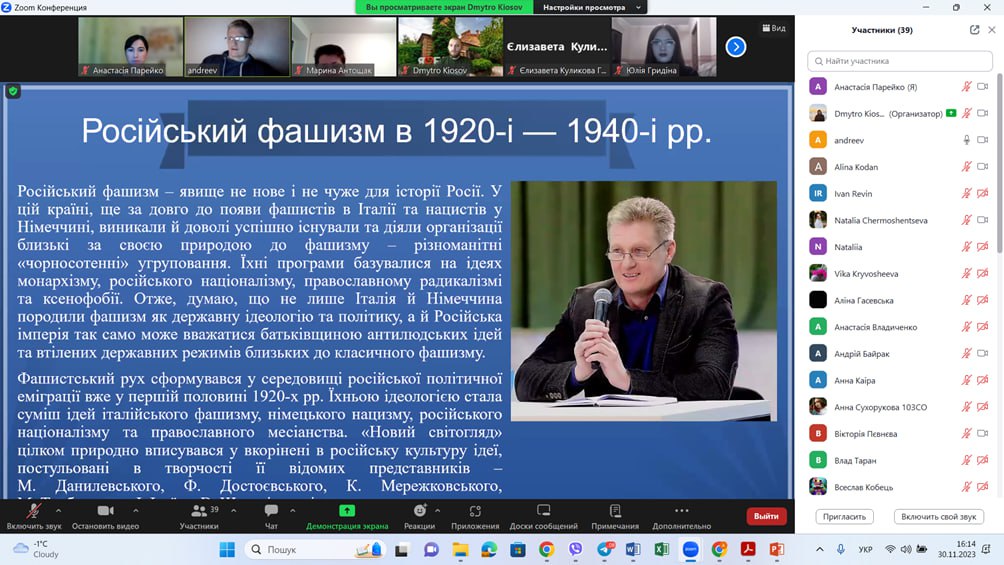Open the Reactions (Реакции) icon

click(420, 511)
